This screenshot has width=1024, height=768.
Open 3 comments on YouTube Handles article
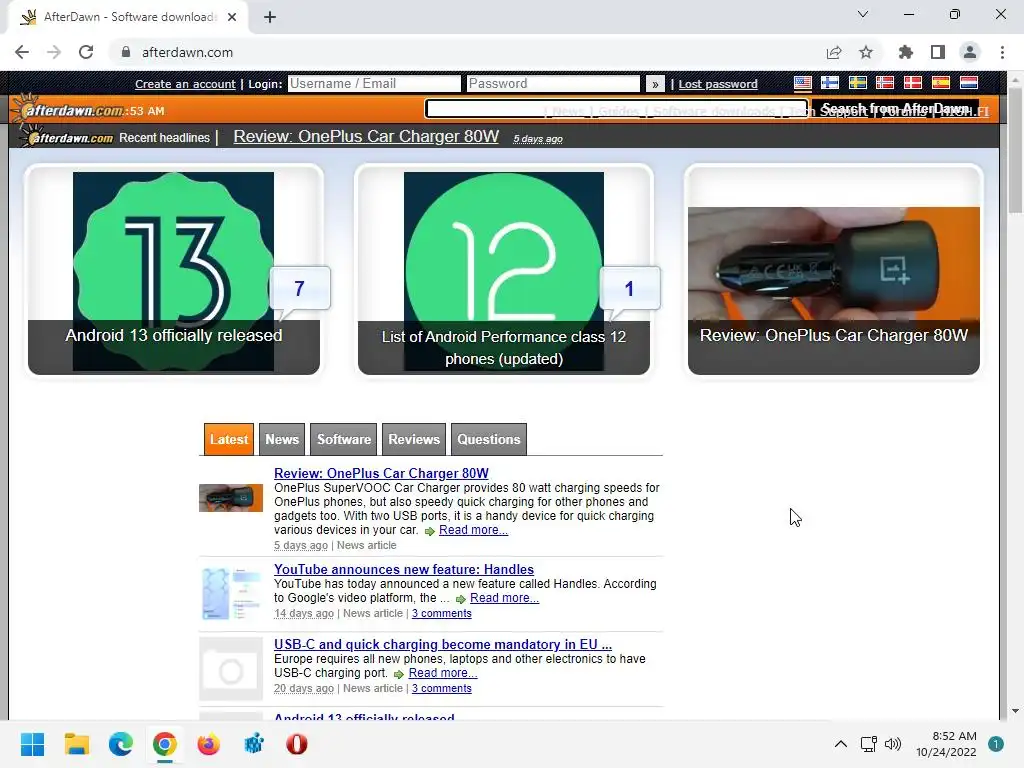[x=441, y=614]
